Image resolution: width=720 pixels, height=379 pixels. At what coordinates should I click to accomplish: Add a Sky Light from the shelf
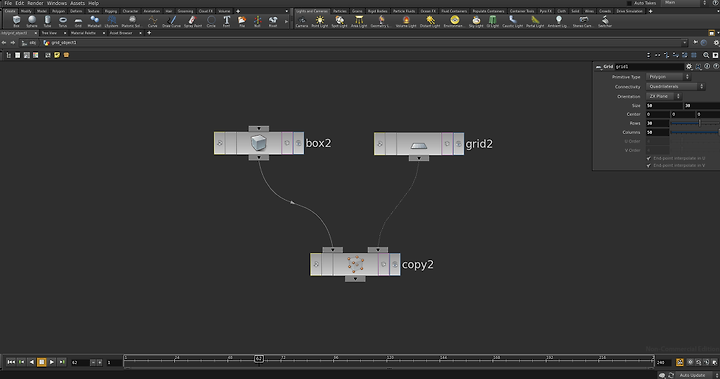click(476, 21)
